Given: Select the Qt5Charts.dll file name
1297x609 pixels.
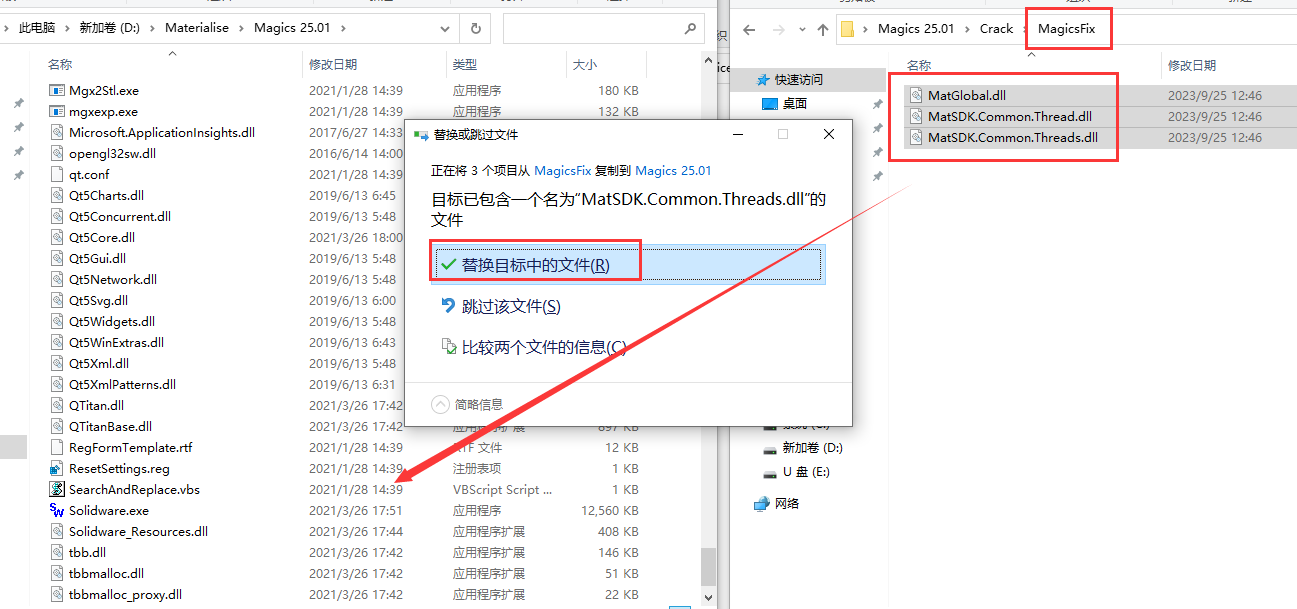Looking at the screenshot, I should click(106, 196).
